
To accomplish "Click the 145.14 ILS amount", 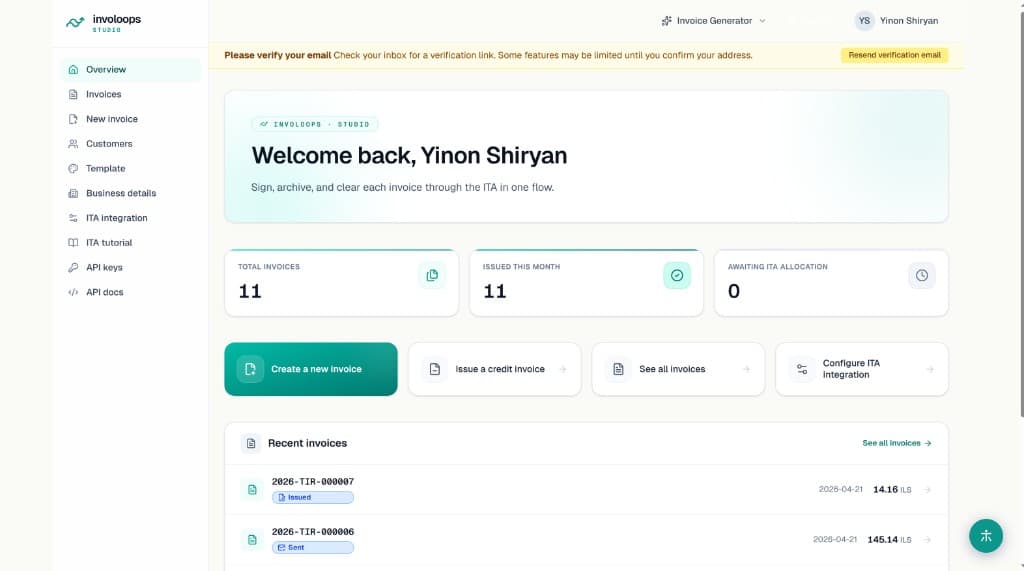I will point(889,540).
